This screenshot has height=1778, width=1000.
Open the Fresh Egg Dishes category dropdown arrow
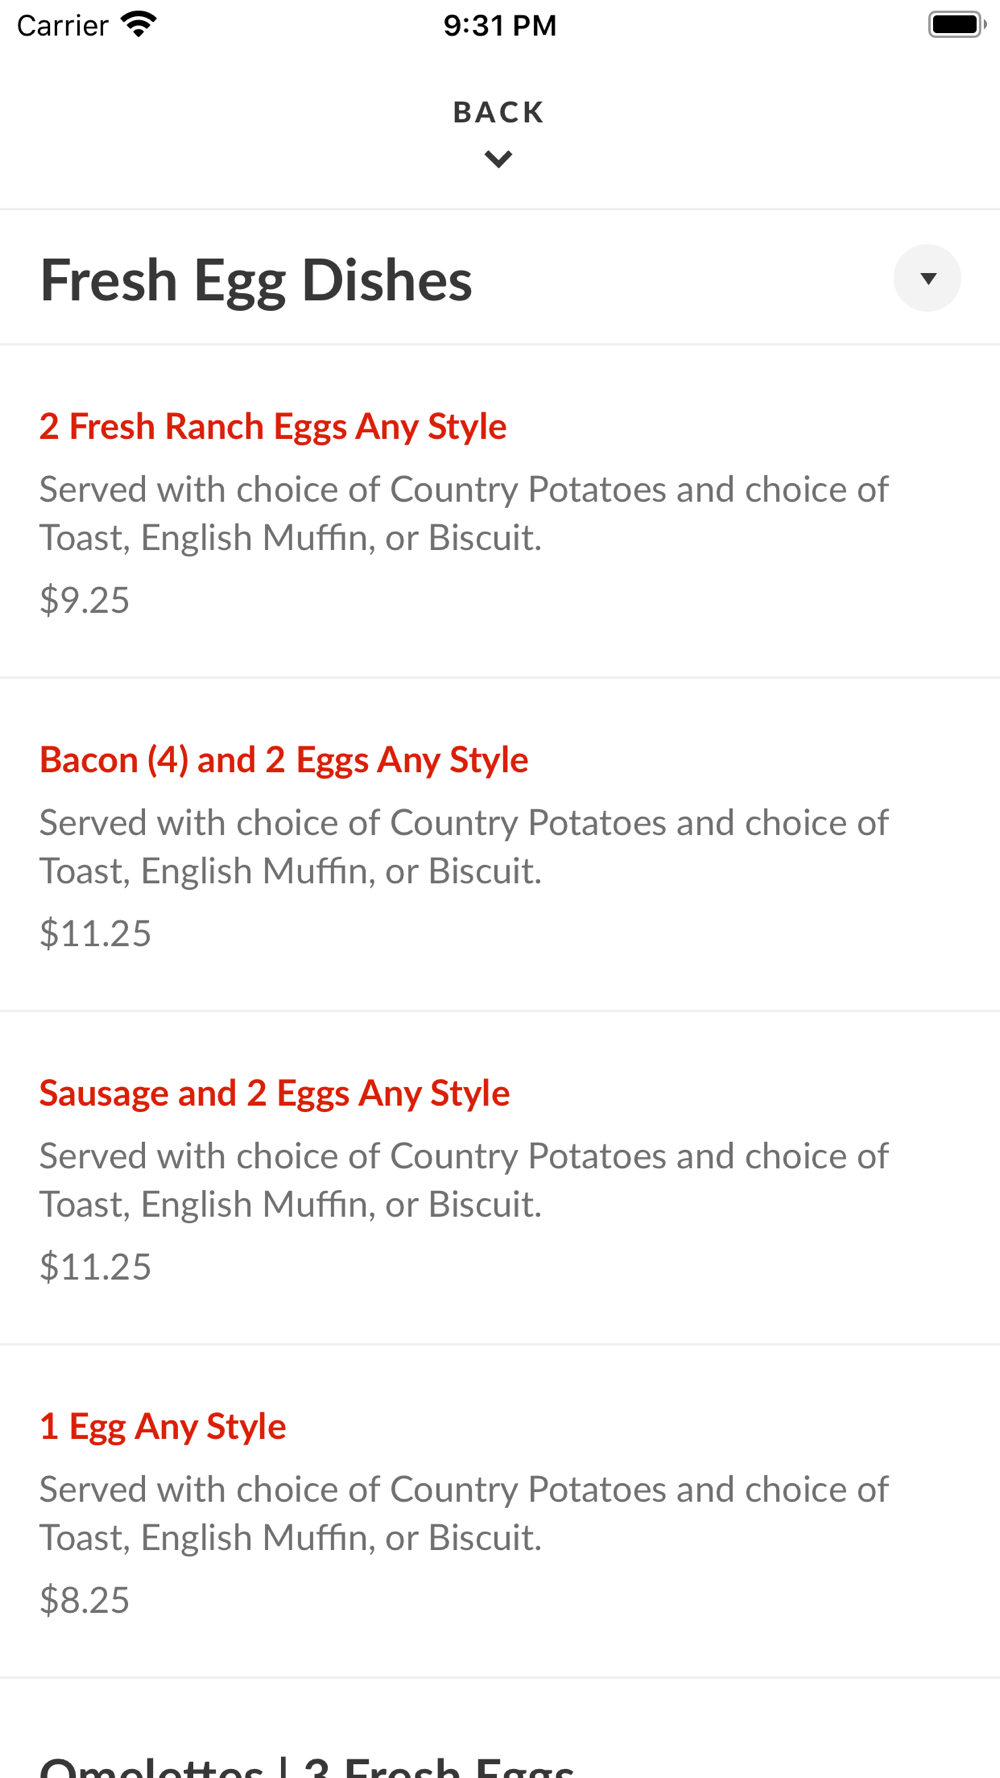coord(927,278)
